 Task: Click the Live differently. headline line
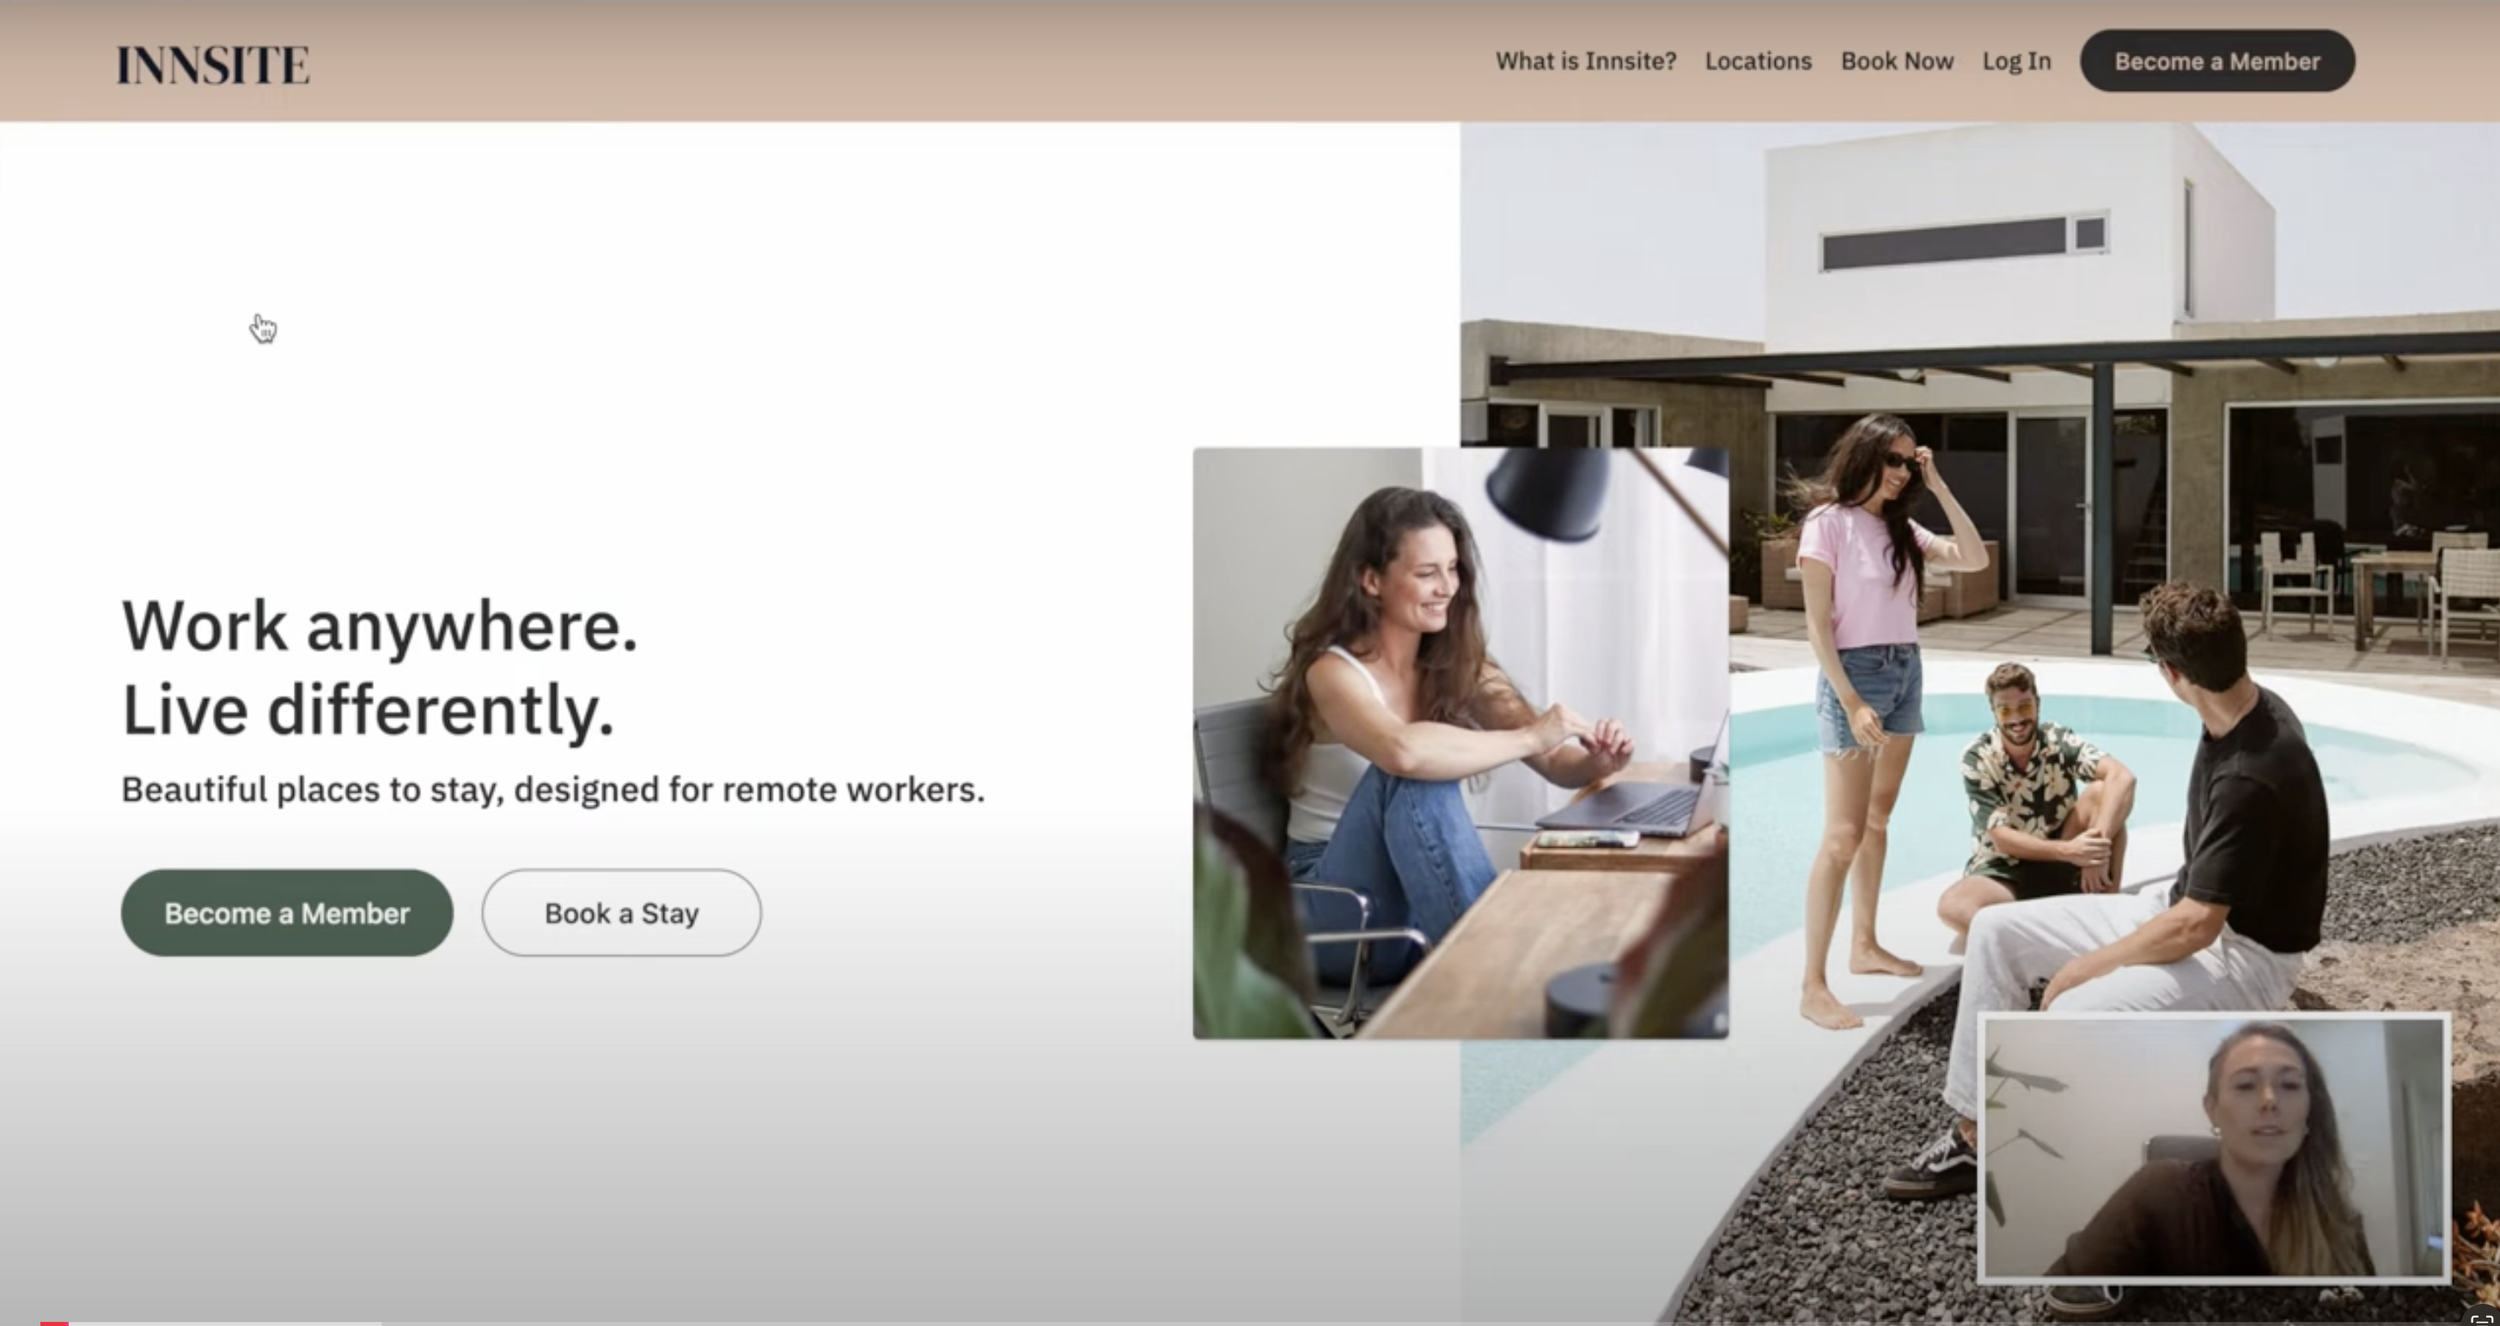tap(367, 711)
